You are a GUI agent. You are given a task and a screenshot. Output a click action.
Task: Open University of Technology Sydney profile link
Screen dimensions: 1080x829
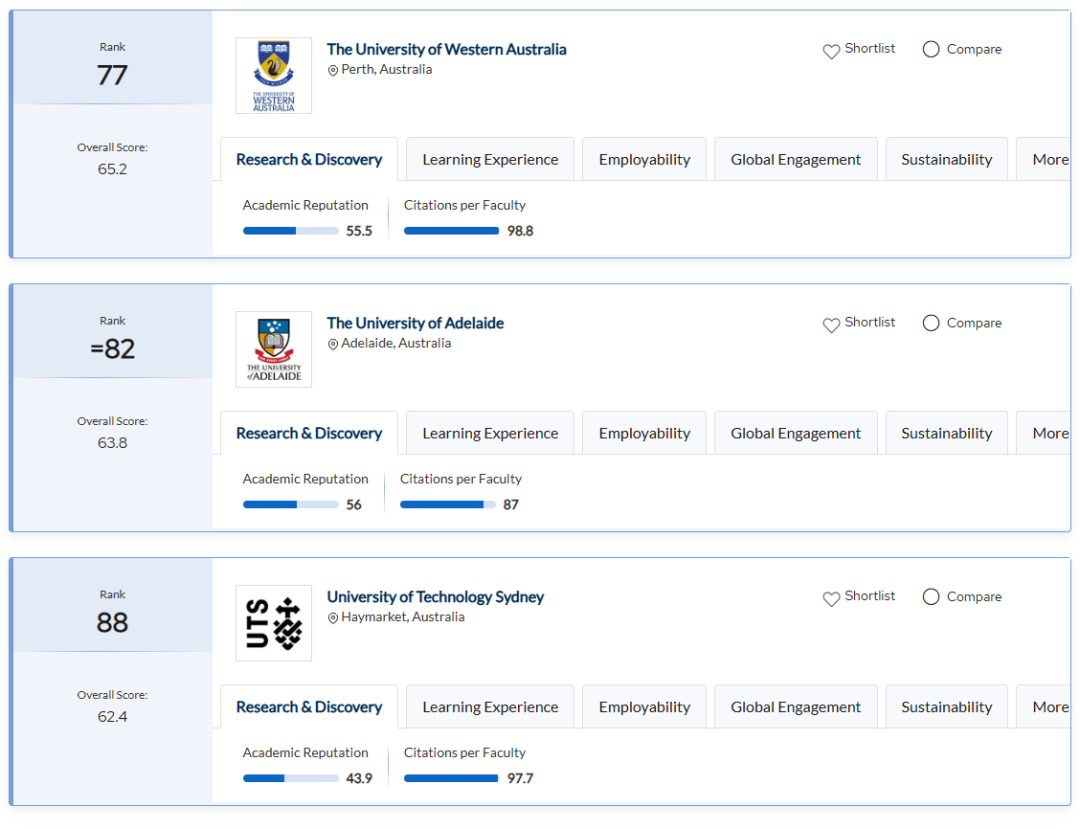(x=435, y=597)
